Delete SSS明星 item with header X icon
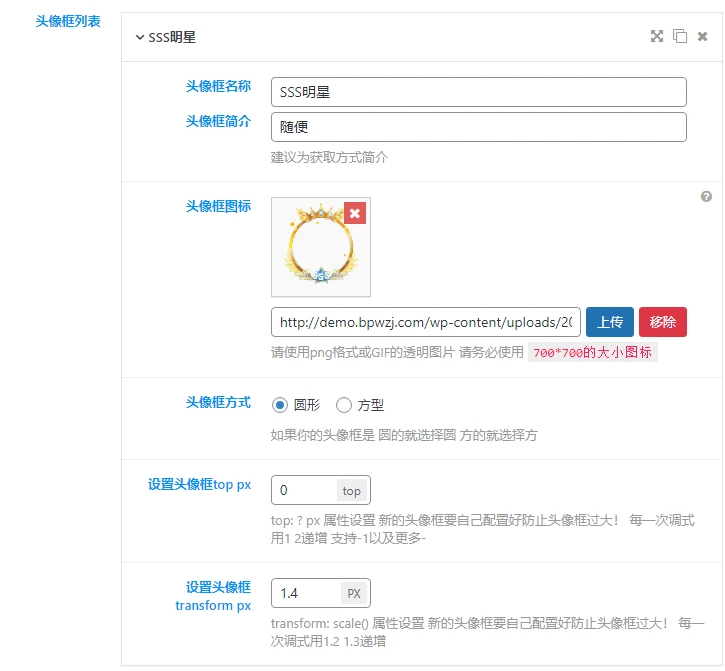This screenshot has height=671, width=725. tap(702, 36)
